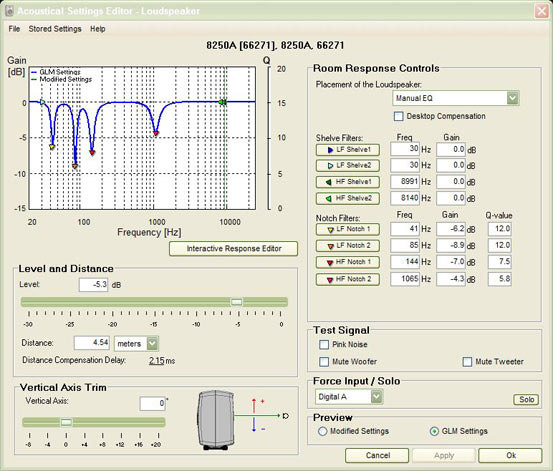Select the HF Notch 1 filter button
Screen dimensions: 553x471
pos(348,262)
